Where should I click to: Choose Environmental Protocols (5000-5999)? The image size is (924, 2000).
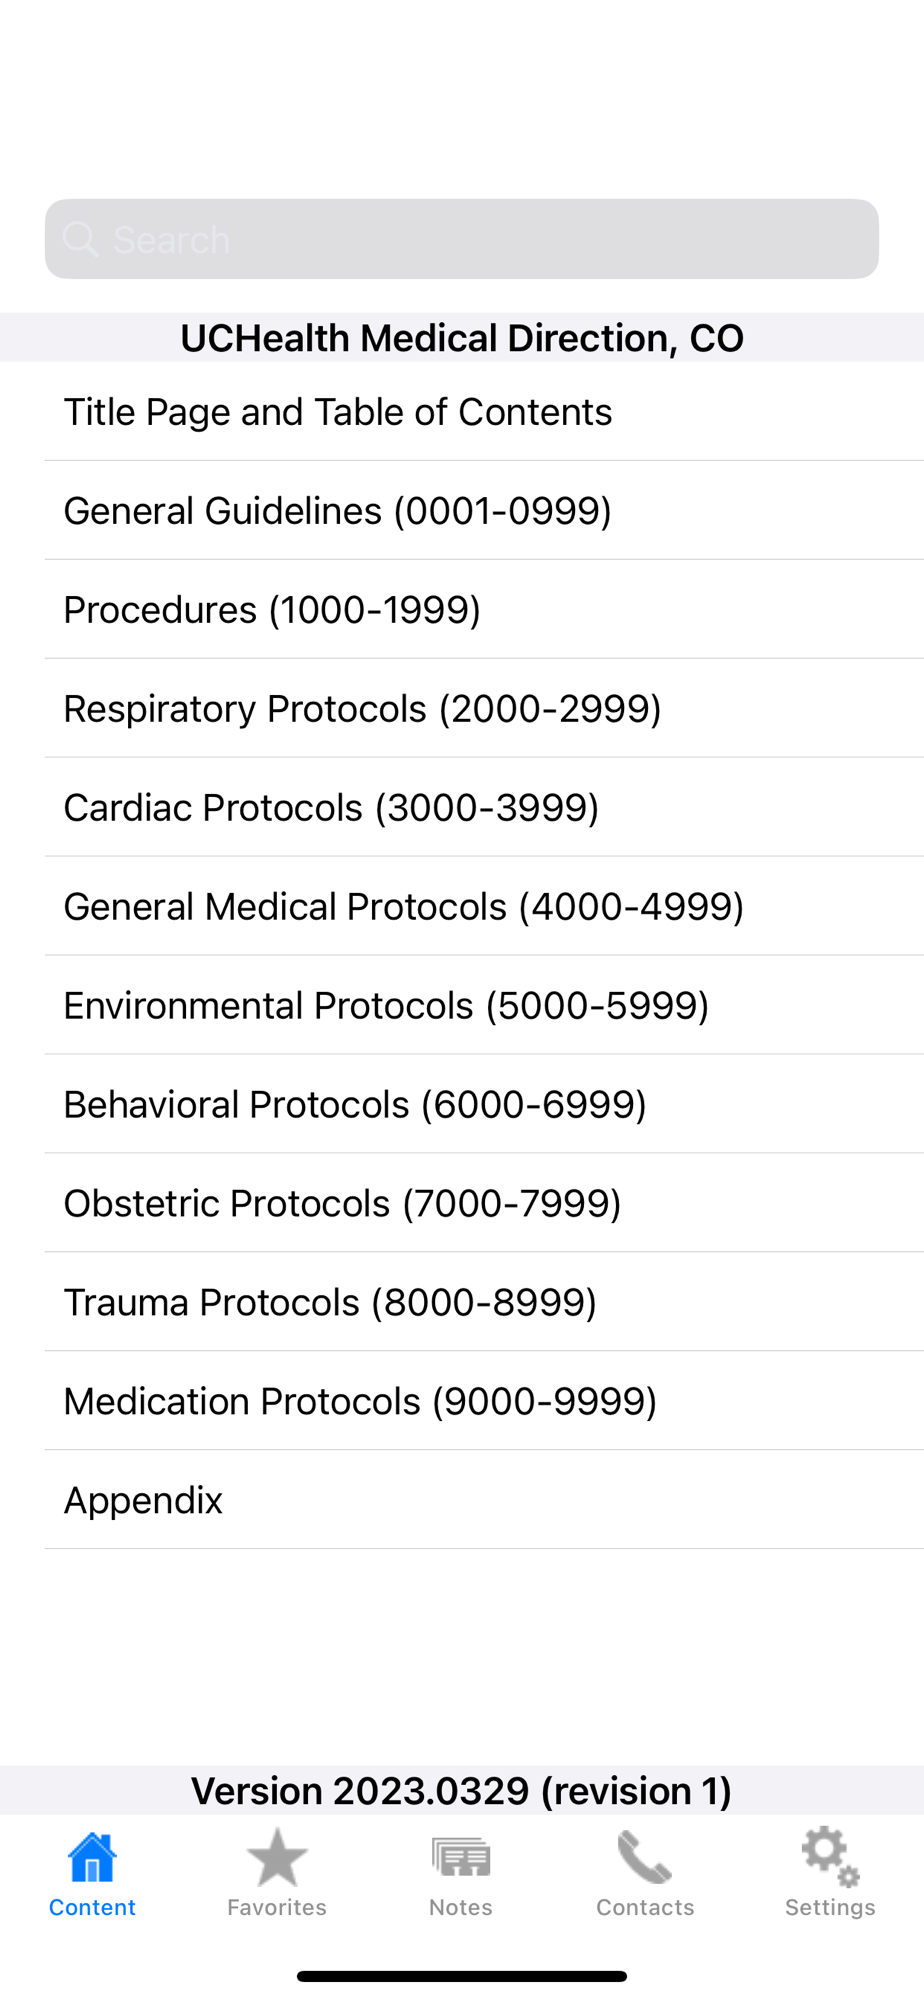[x=386, y=1006]
